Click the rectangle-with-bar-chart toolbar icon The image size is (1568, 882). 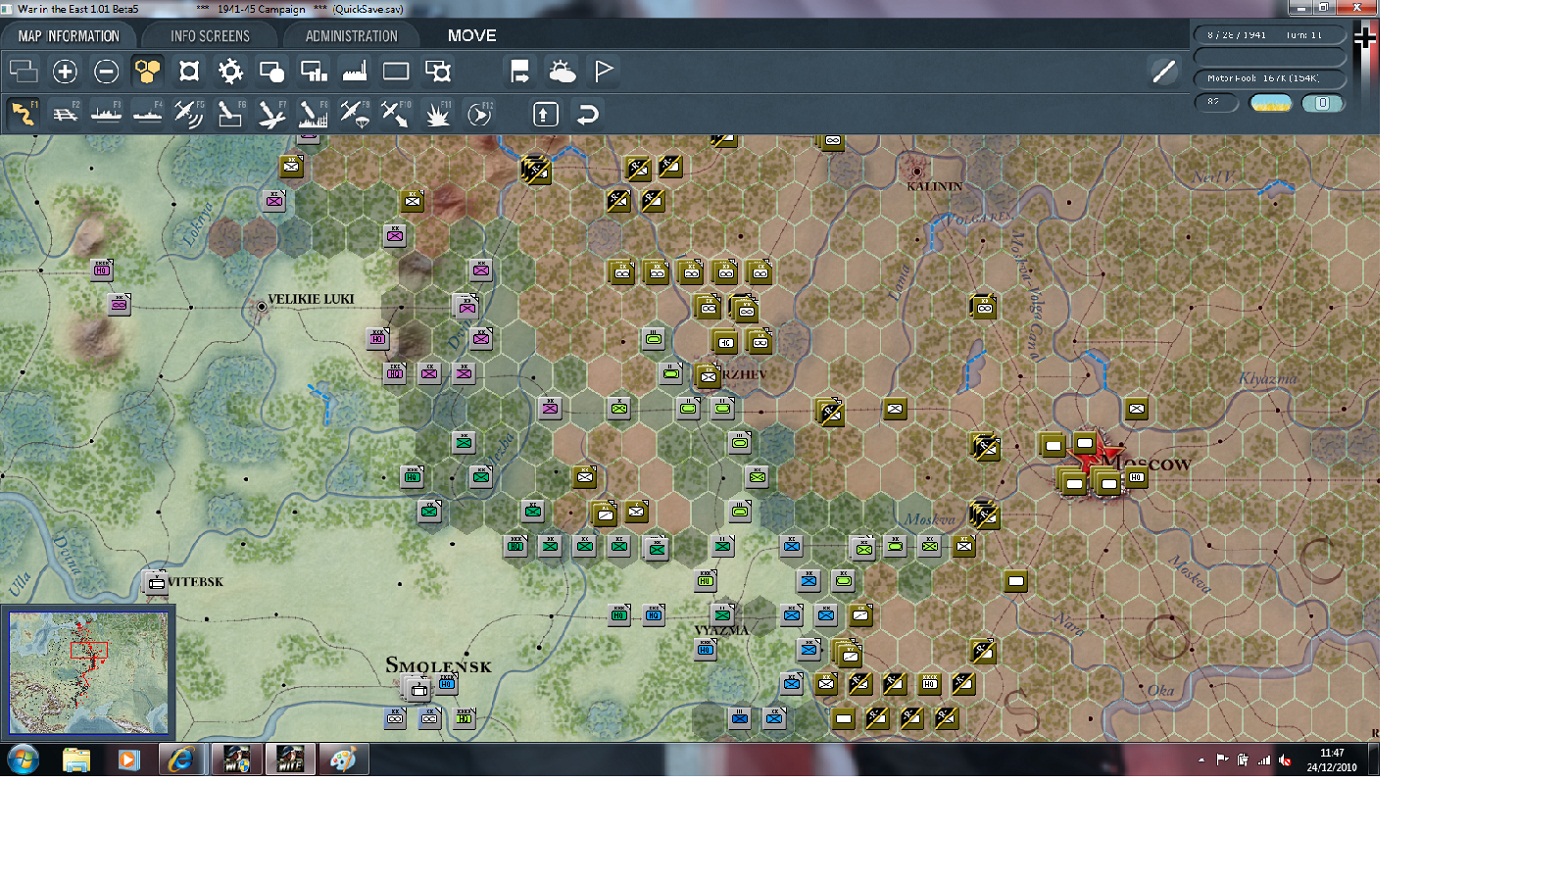313,71
